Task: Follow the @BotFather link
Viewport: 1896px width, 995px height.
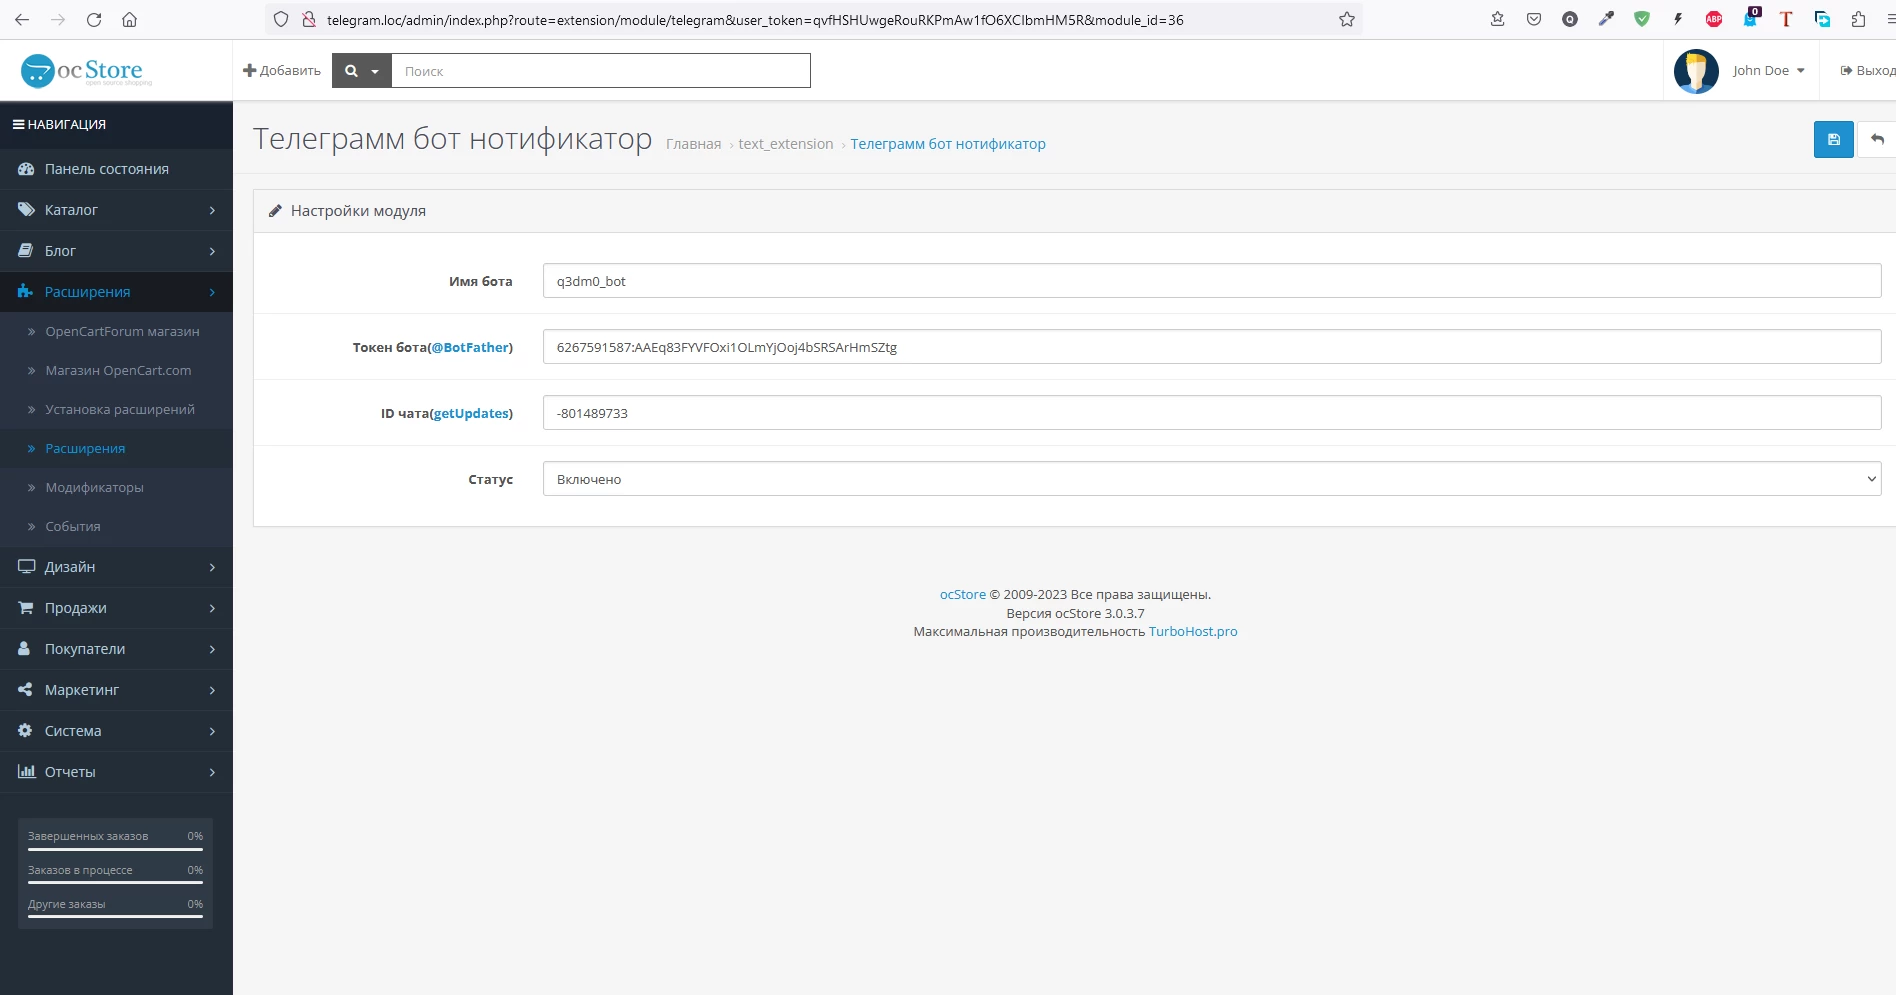Action: coord(470,347)
